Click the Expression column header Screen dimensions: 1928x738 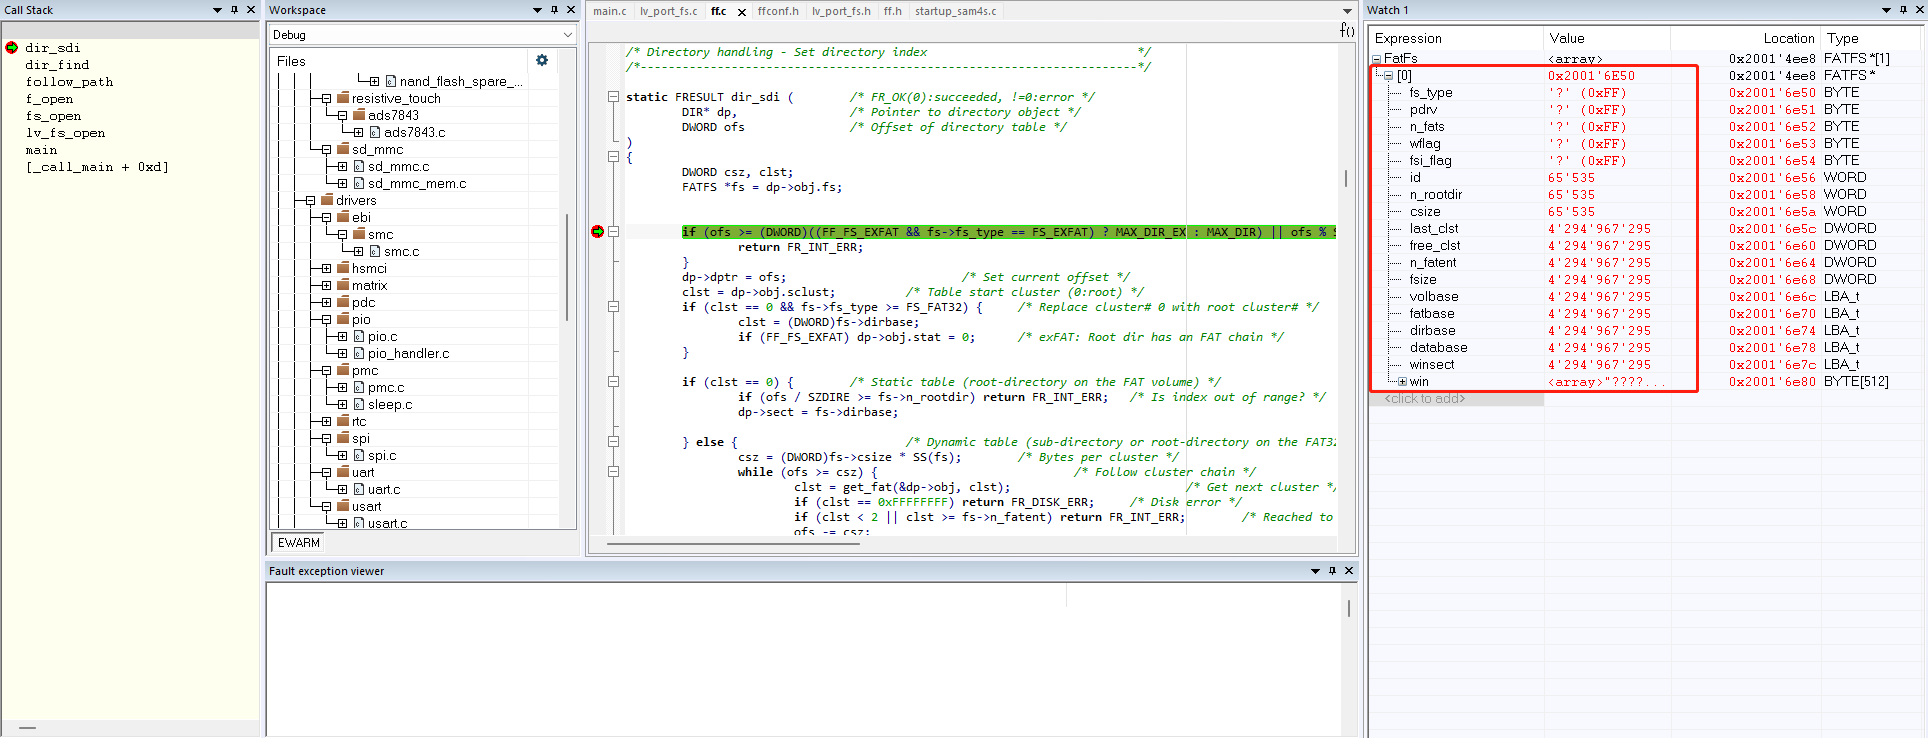[1457, 38]
